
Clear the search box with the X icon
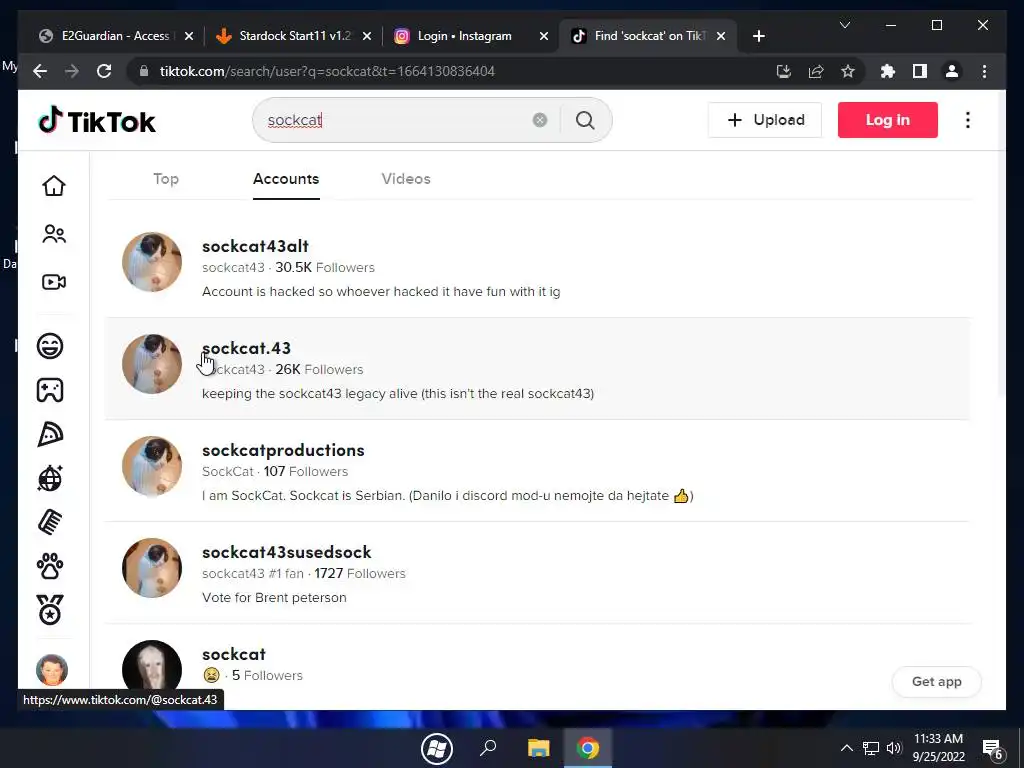pyautogui.click(x=539, y=120)
